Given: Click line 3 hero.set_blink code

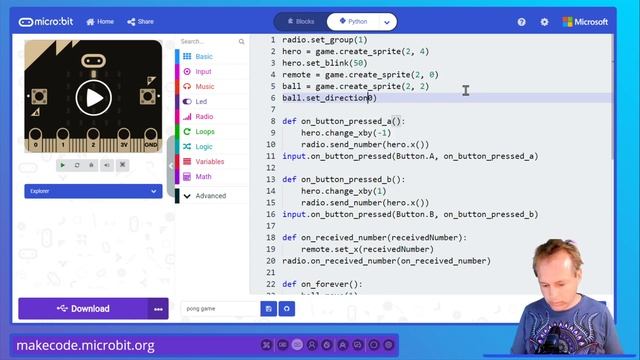Looking at the screenshot, I should tap(325, 63).
